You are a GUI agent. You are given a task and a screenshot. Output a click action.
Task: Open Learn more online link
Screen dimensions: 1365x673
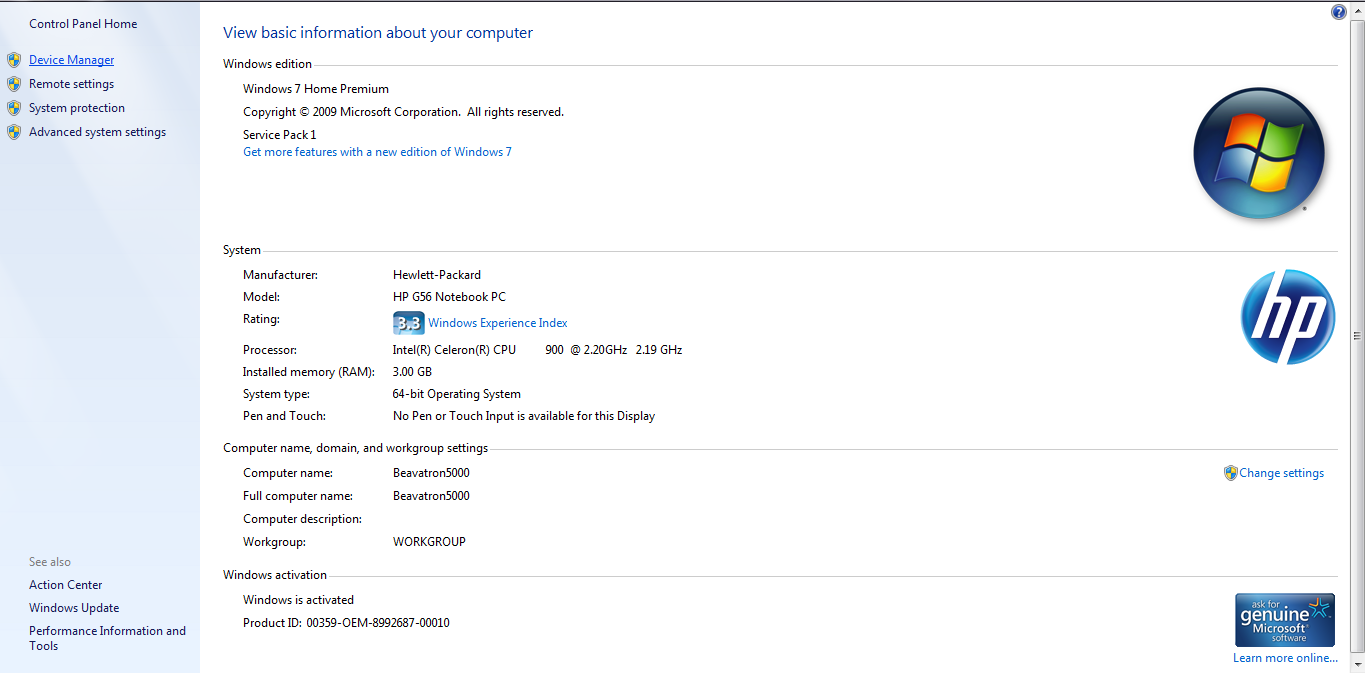pyautogui.click(x=1285, y=658)
